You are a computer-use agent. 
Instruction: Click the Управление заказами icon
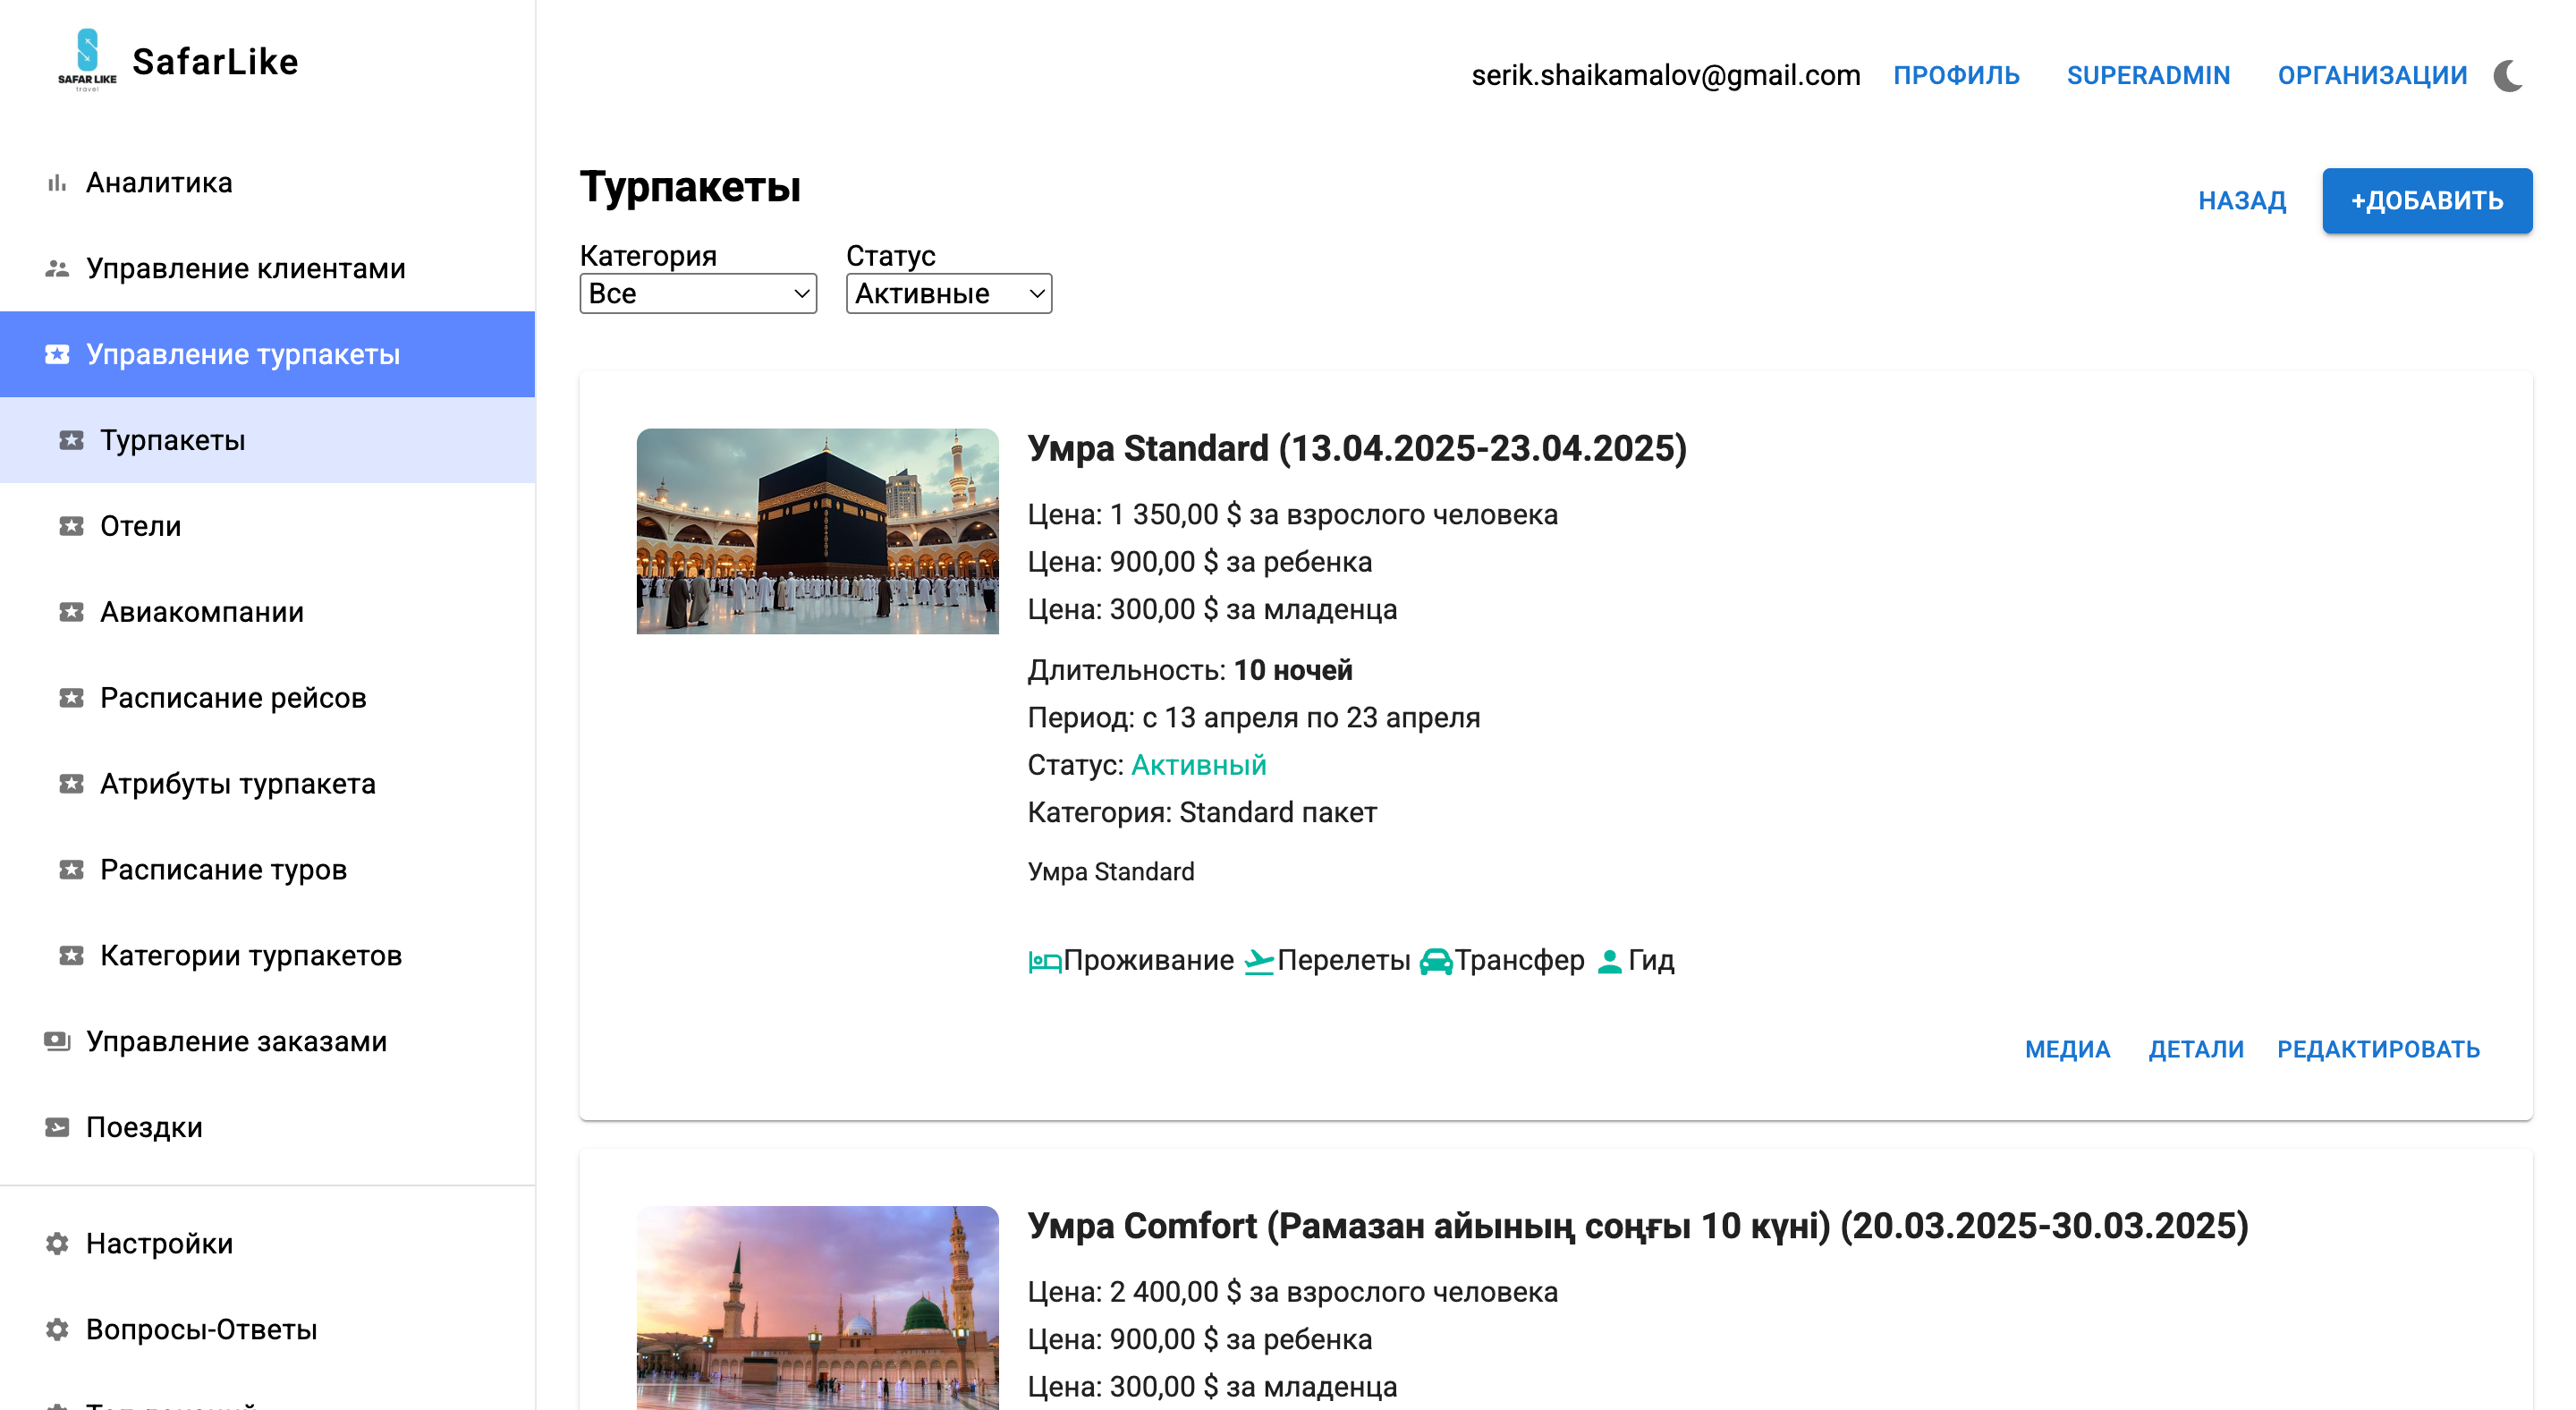click(x=57, y=1043)
